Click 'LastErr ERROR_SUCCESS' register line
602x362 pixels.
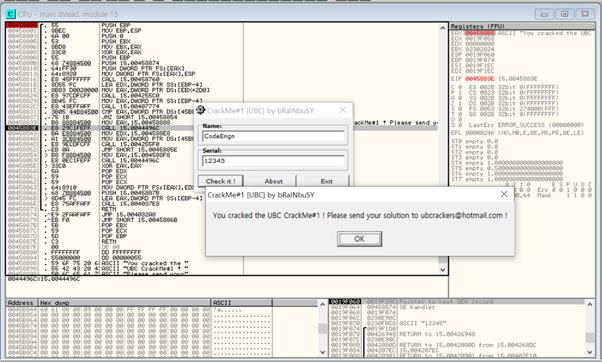pyautogui.click(x=517, y=125)
